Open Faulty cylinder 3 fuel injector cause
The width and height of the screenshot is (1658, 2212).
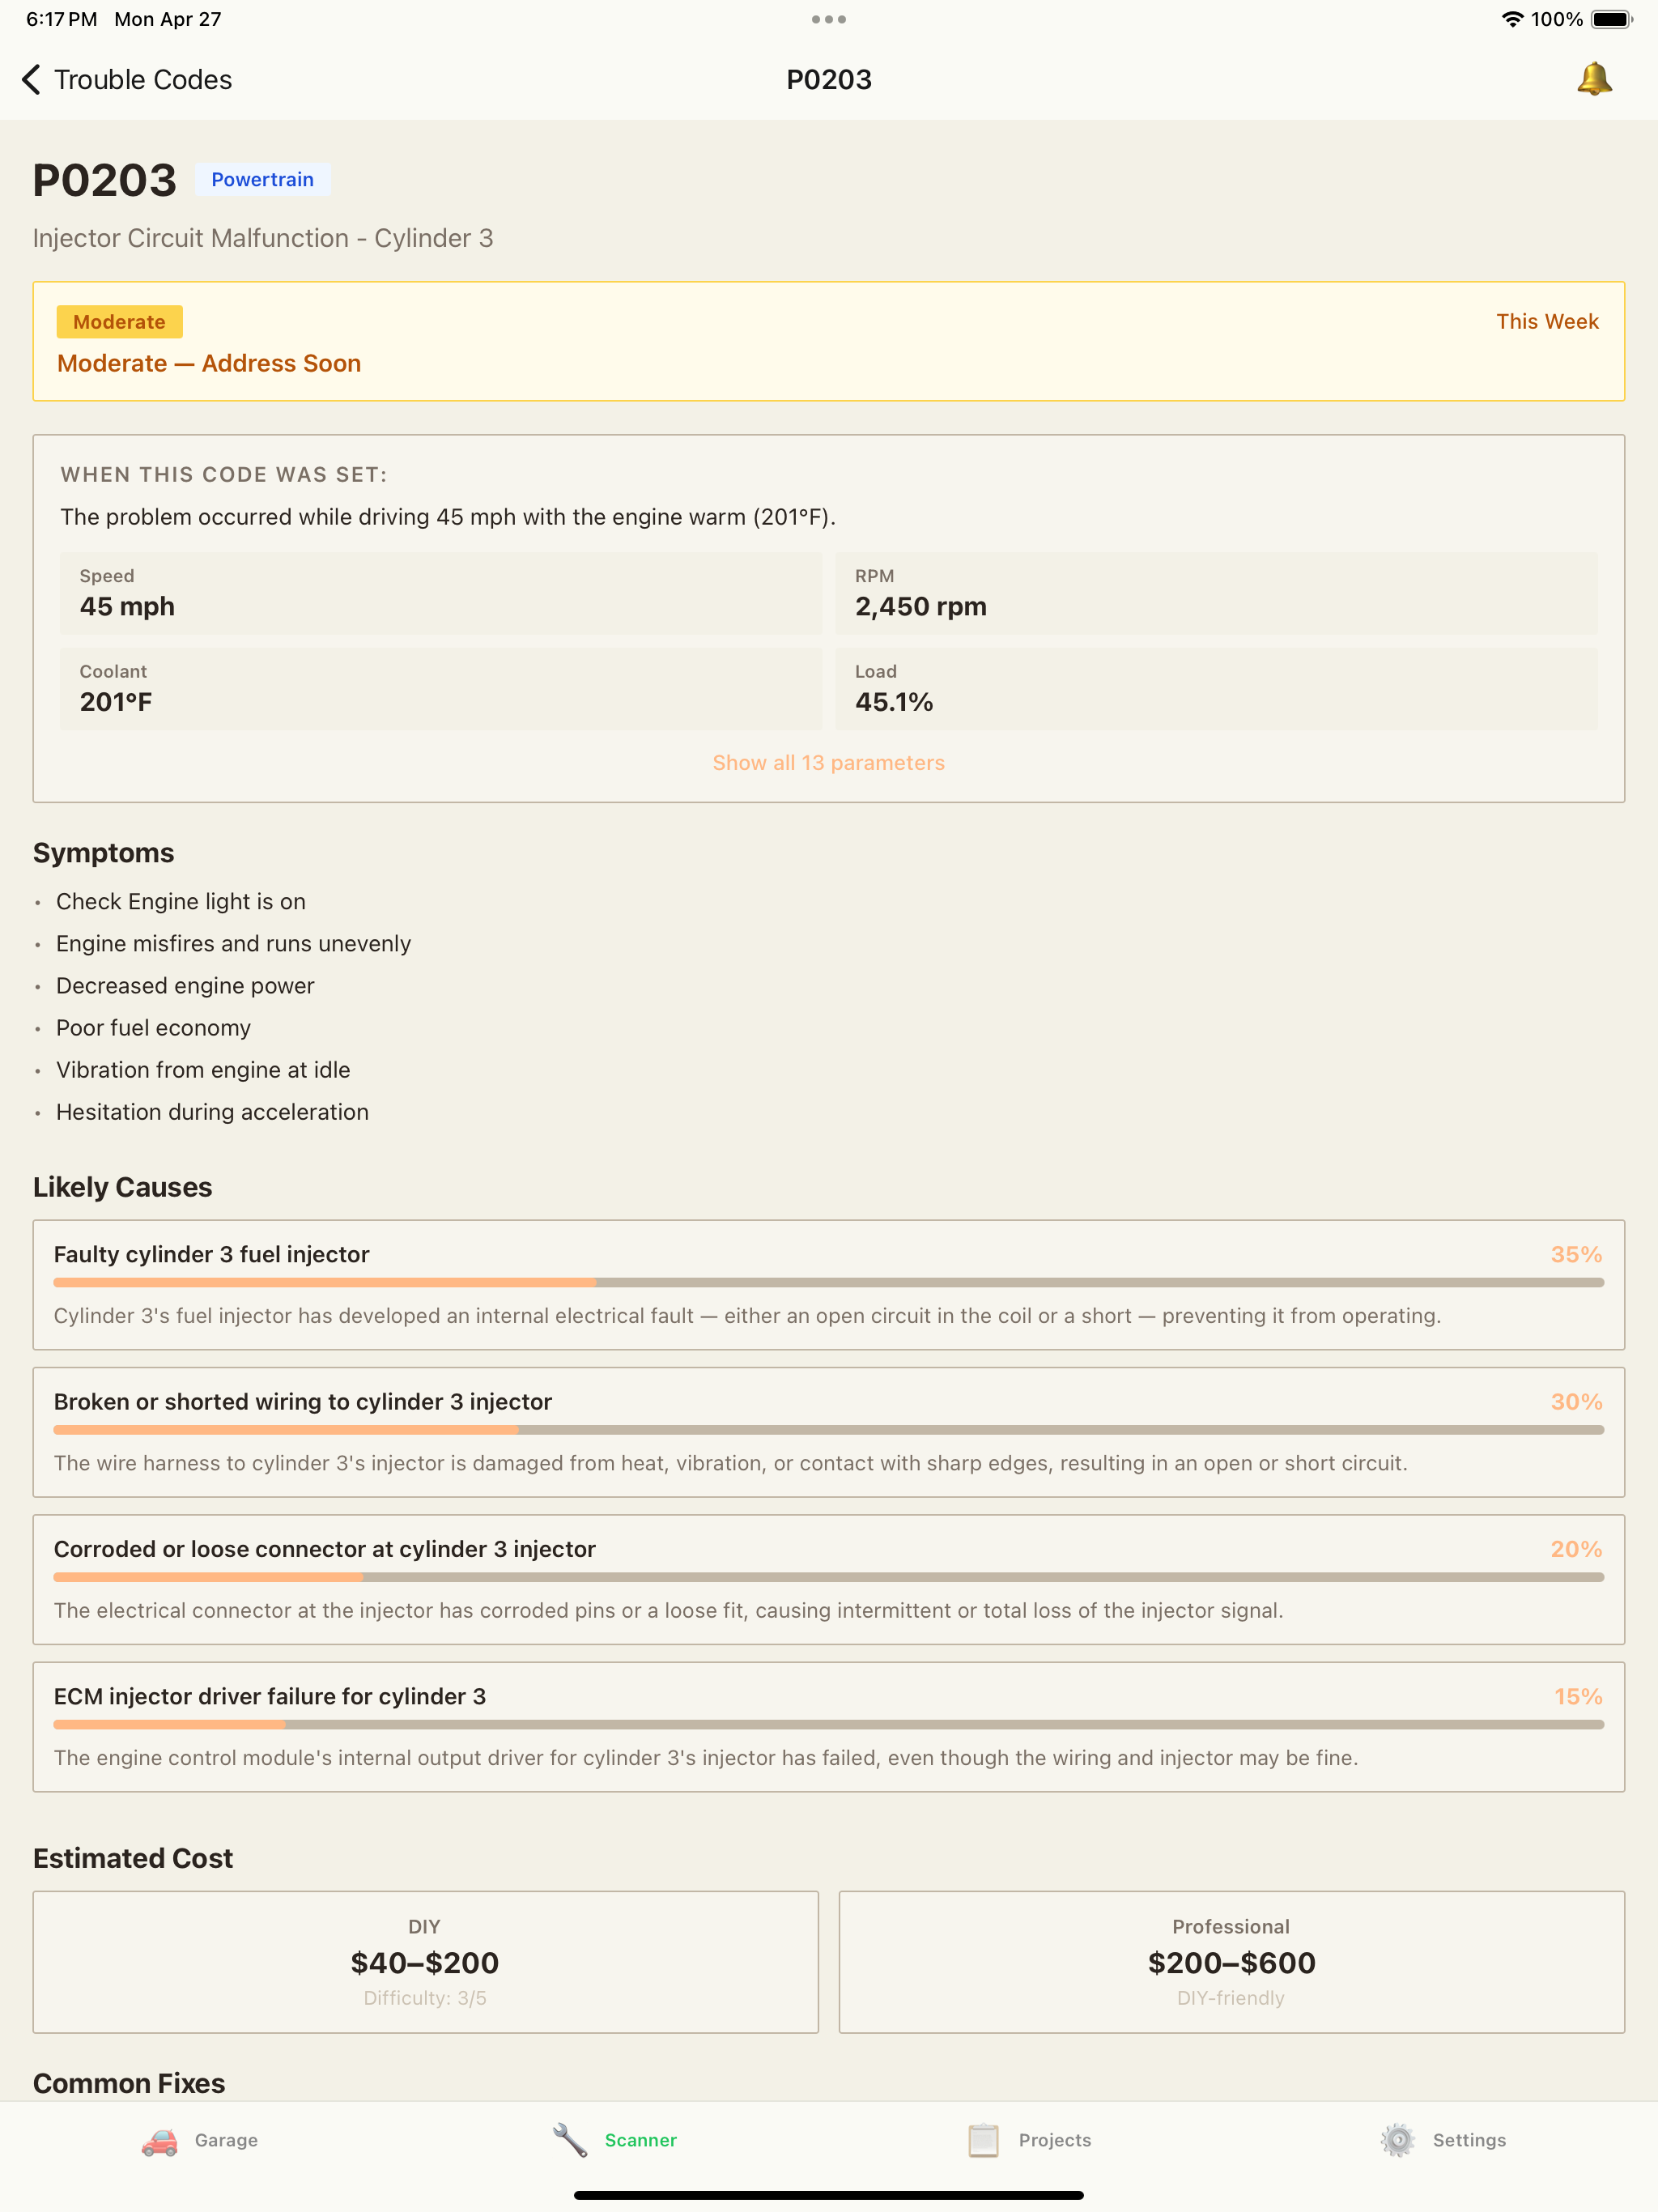click(x=829, y=1285)
